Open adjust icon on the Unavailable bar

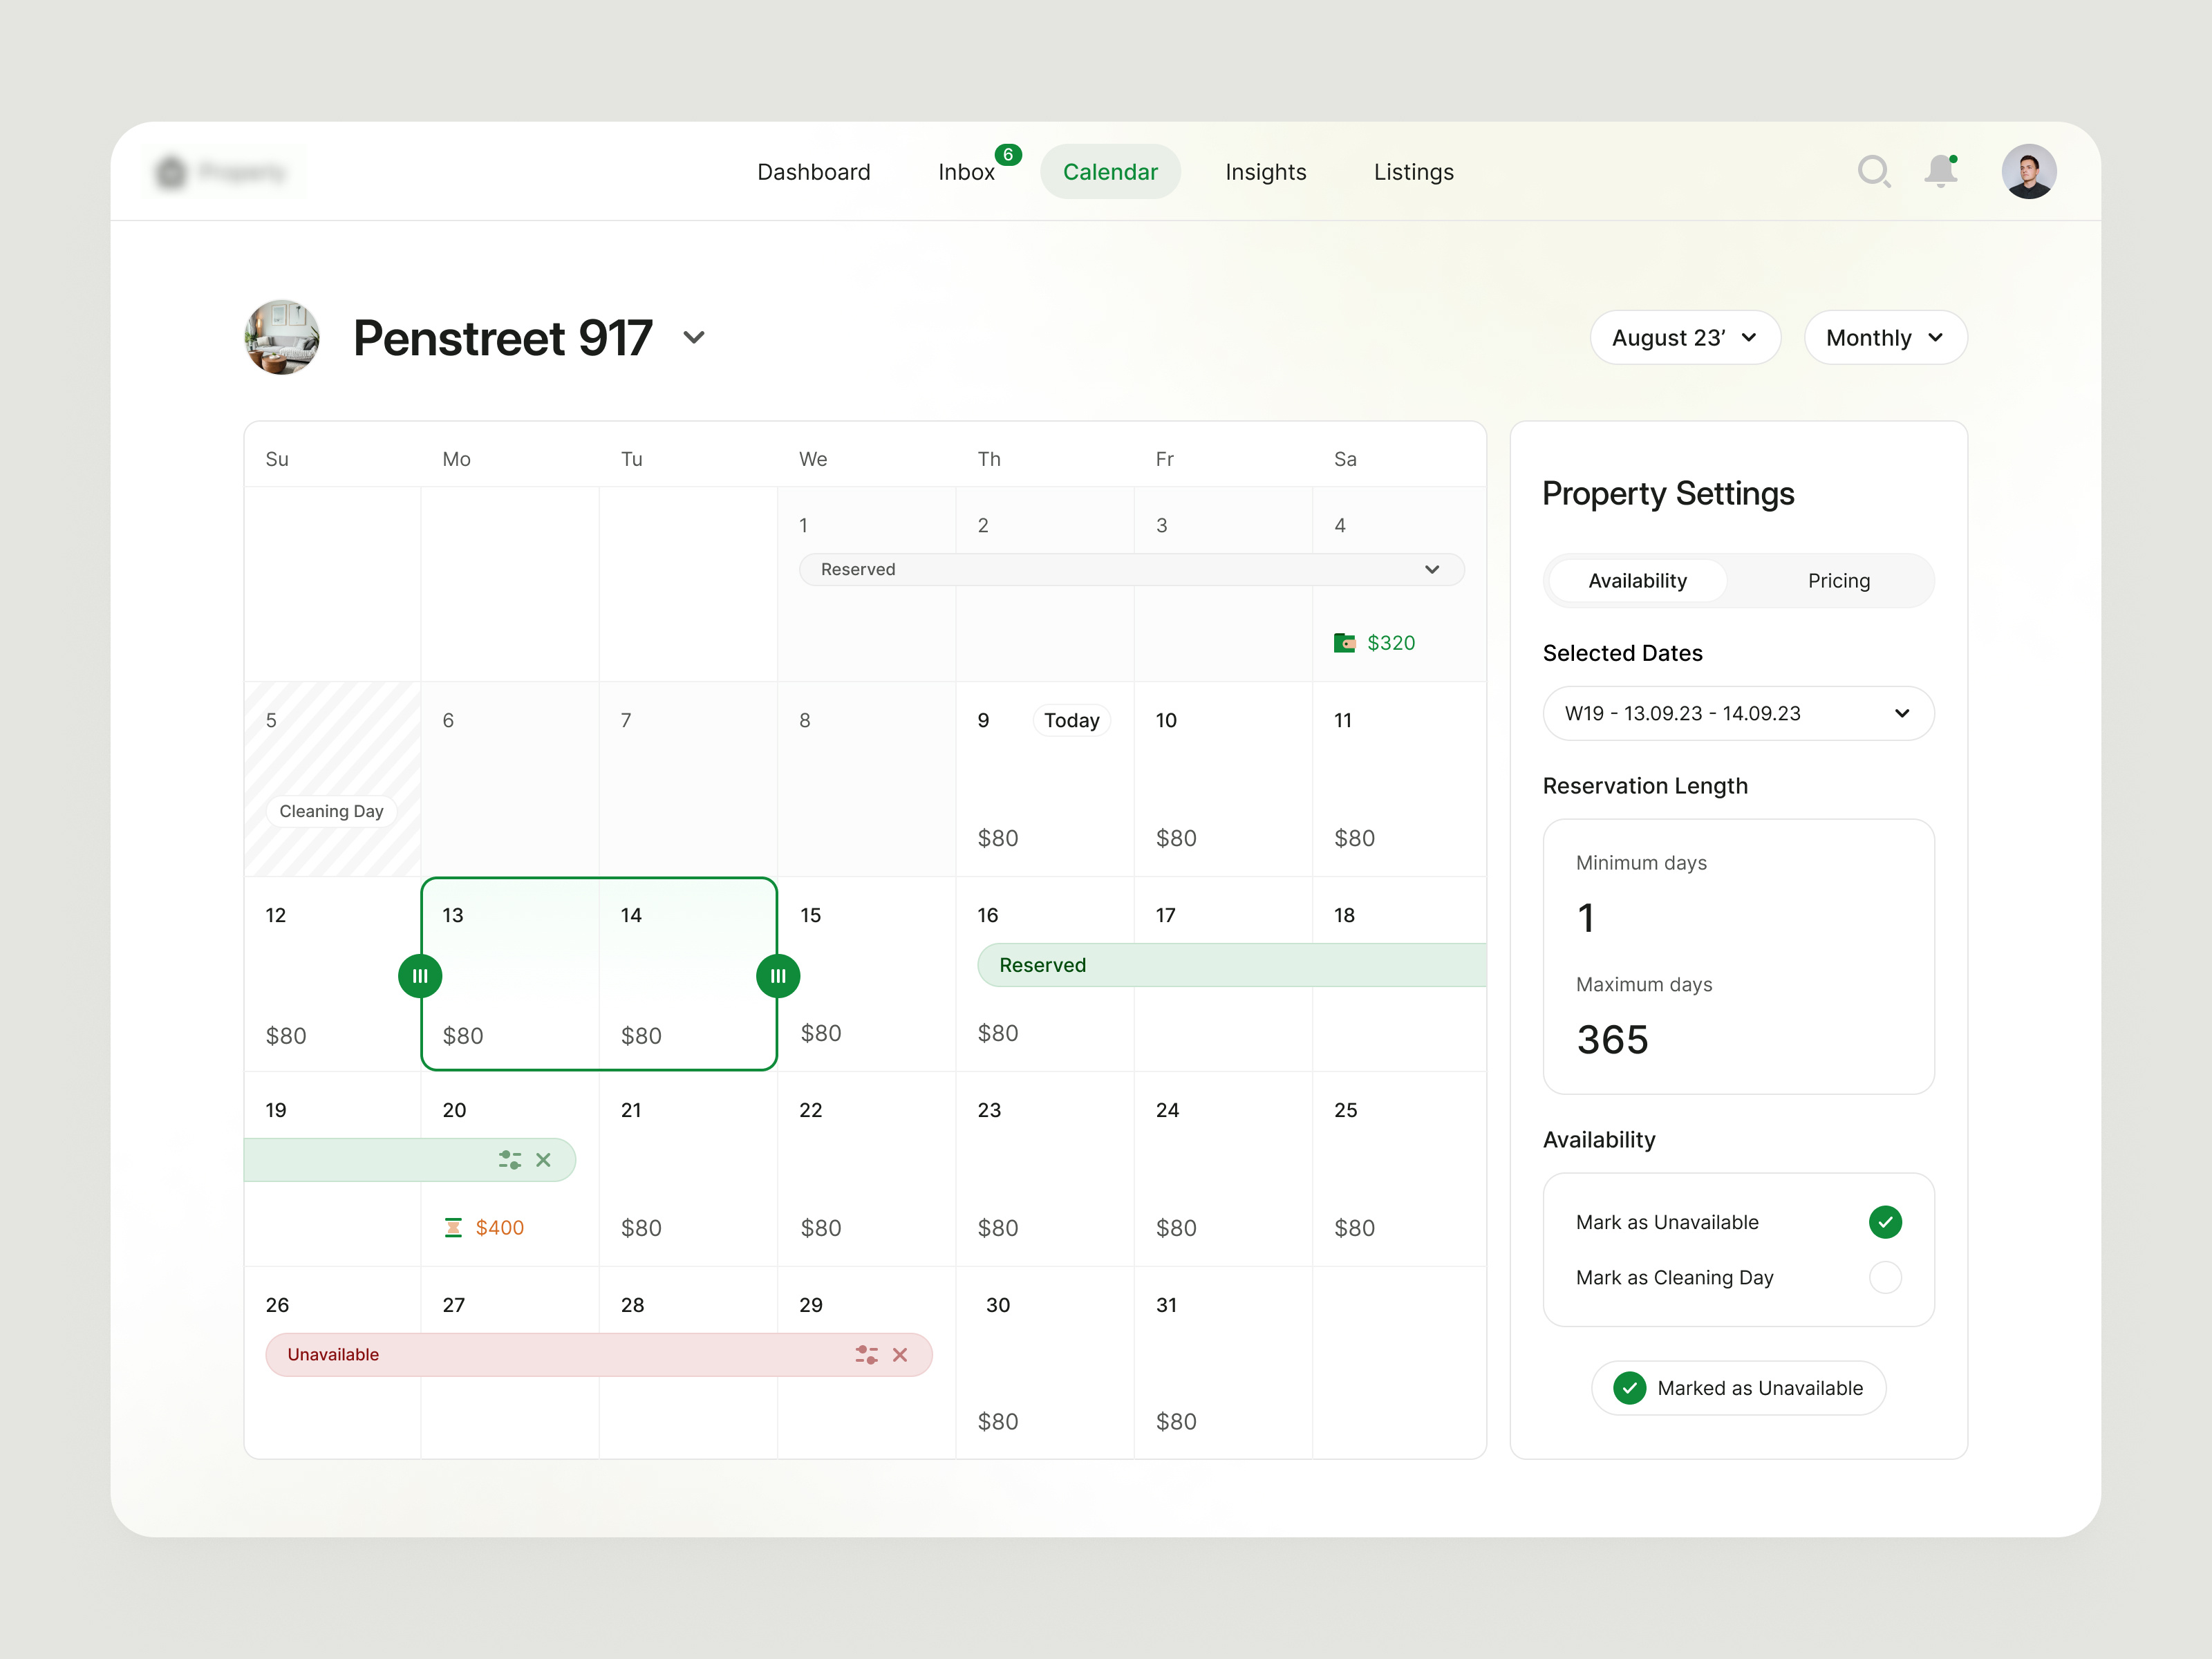pyautogui.click(x=867, y=1354)
